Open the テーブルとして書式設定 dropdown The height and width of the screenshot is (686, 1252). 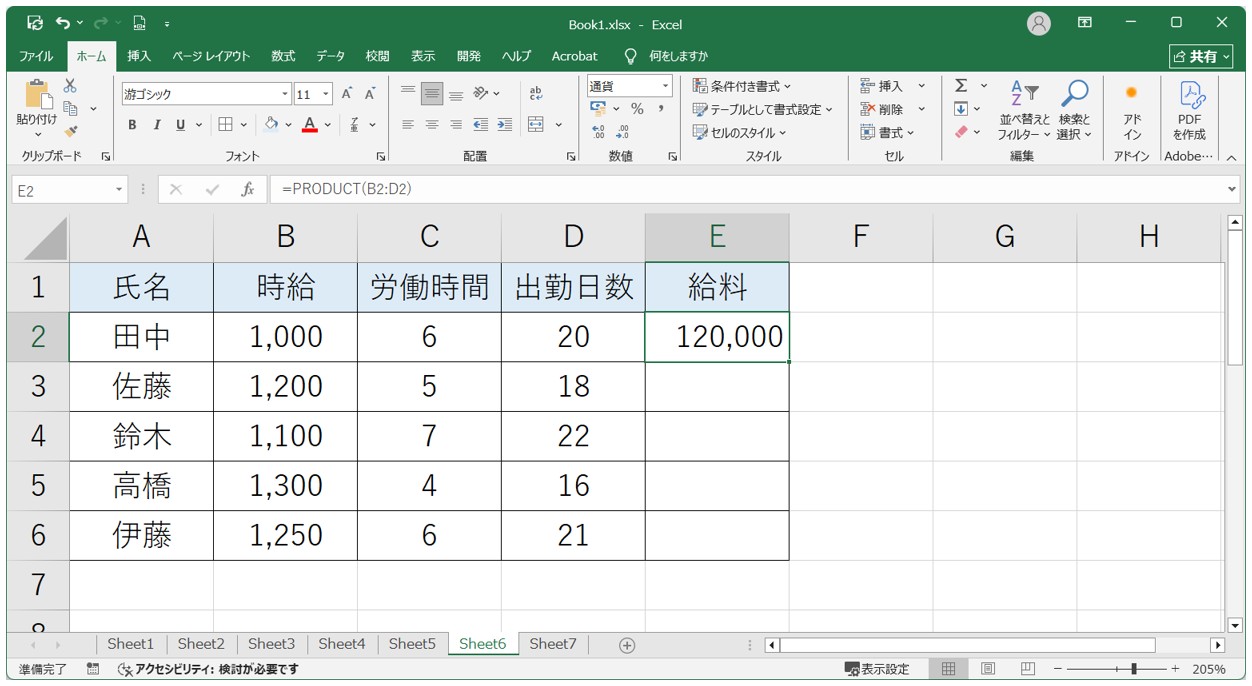coord(762,109)
